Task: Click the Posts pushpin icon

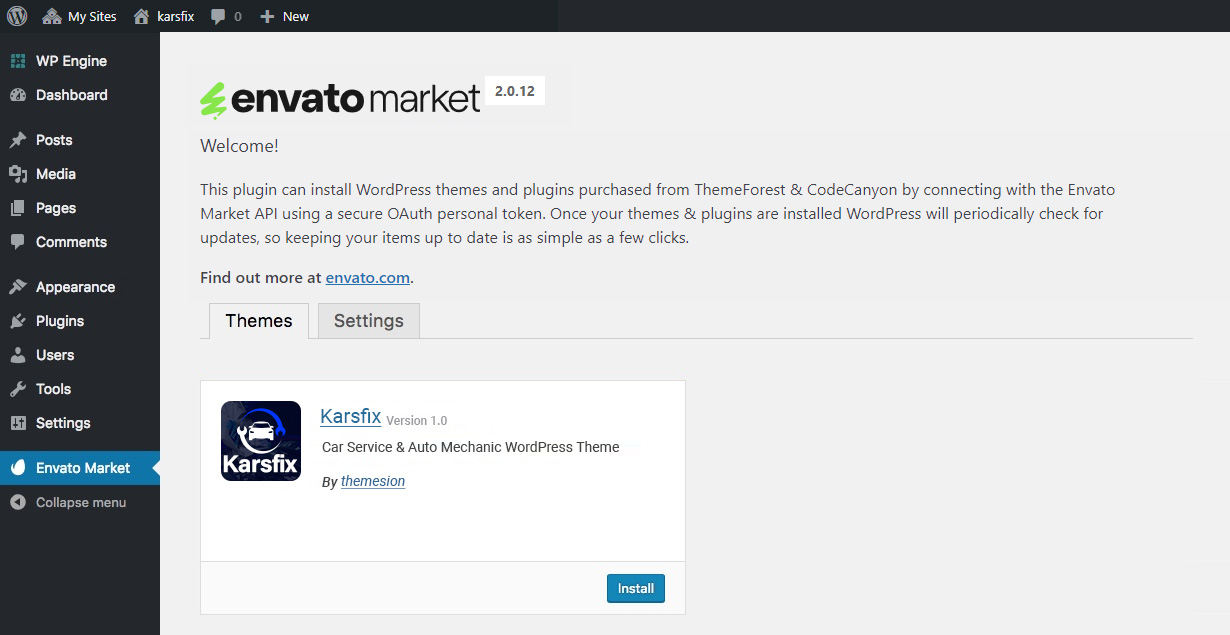Action: click(x=18, y=140)
